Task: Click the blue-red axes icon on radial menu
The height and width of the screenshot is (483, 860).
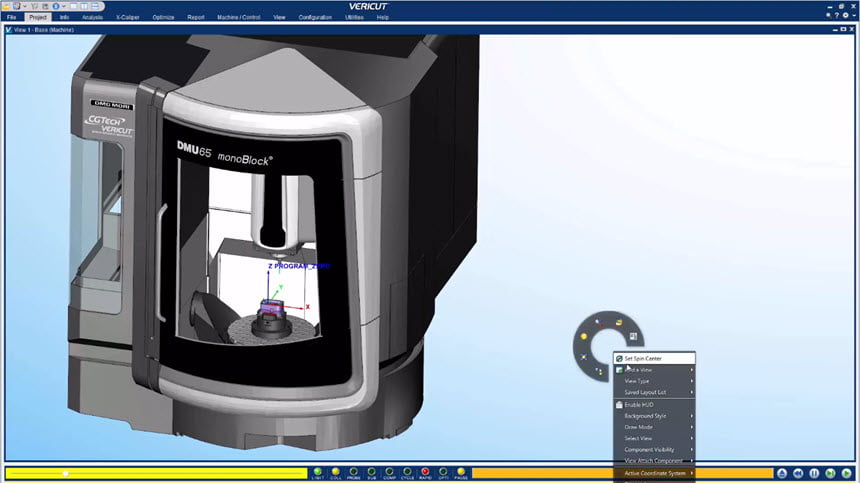Action: pos(599,323)
